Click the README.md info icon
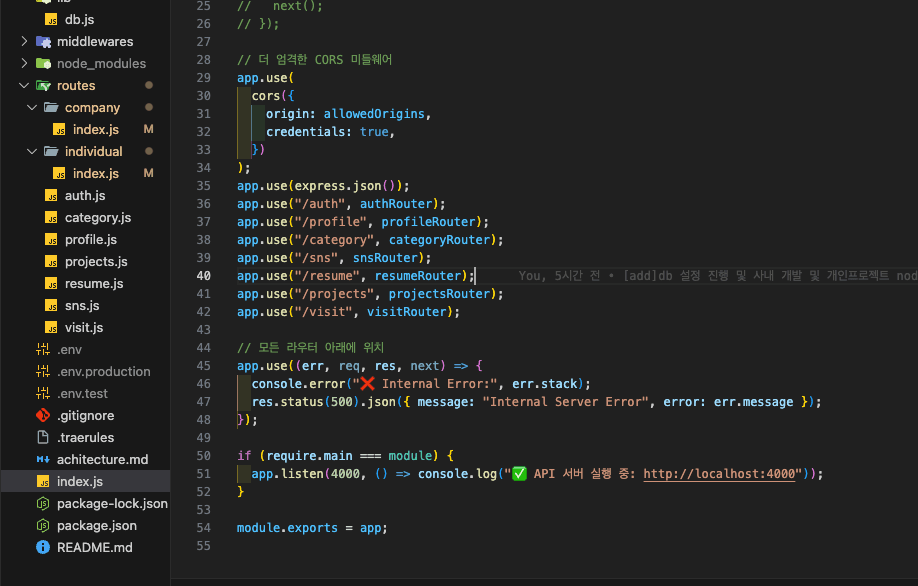 (x=43, y=547)
